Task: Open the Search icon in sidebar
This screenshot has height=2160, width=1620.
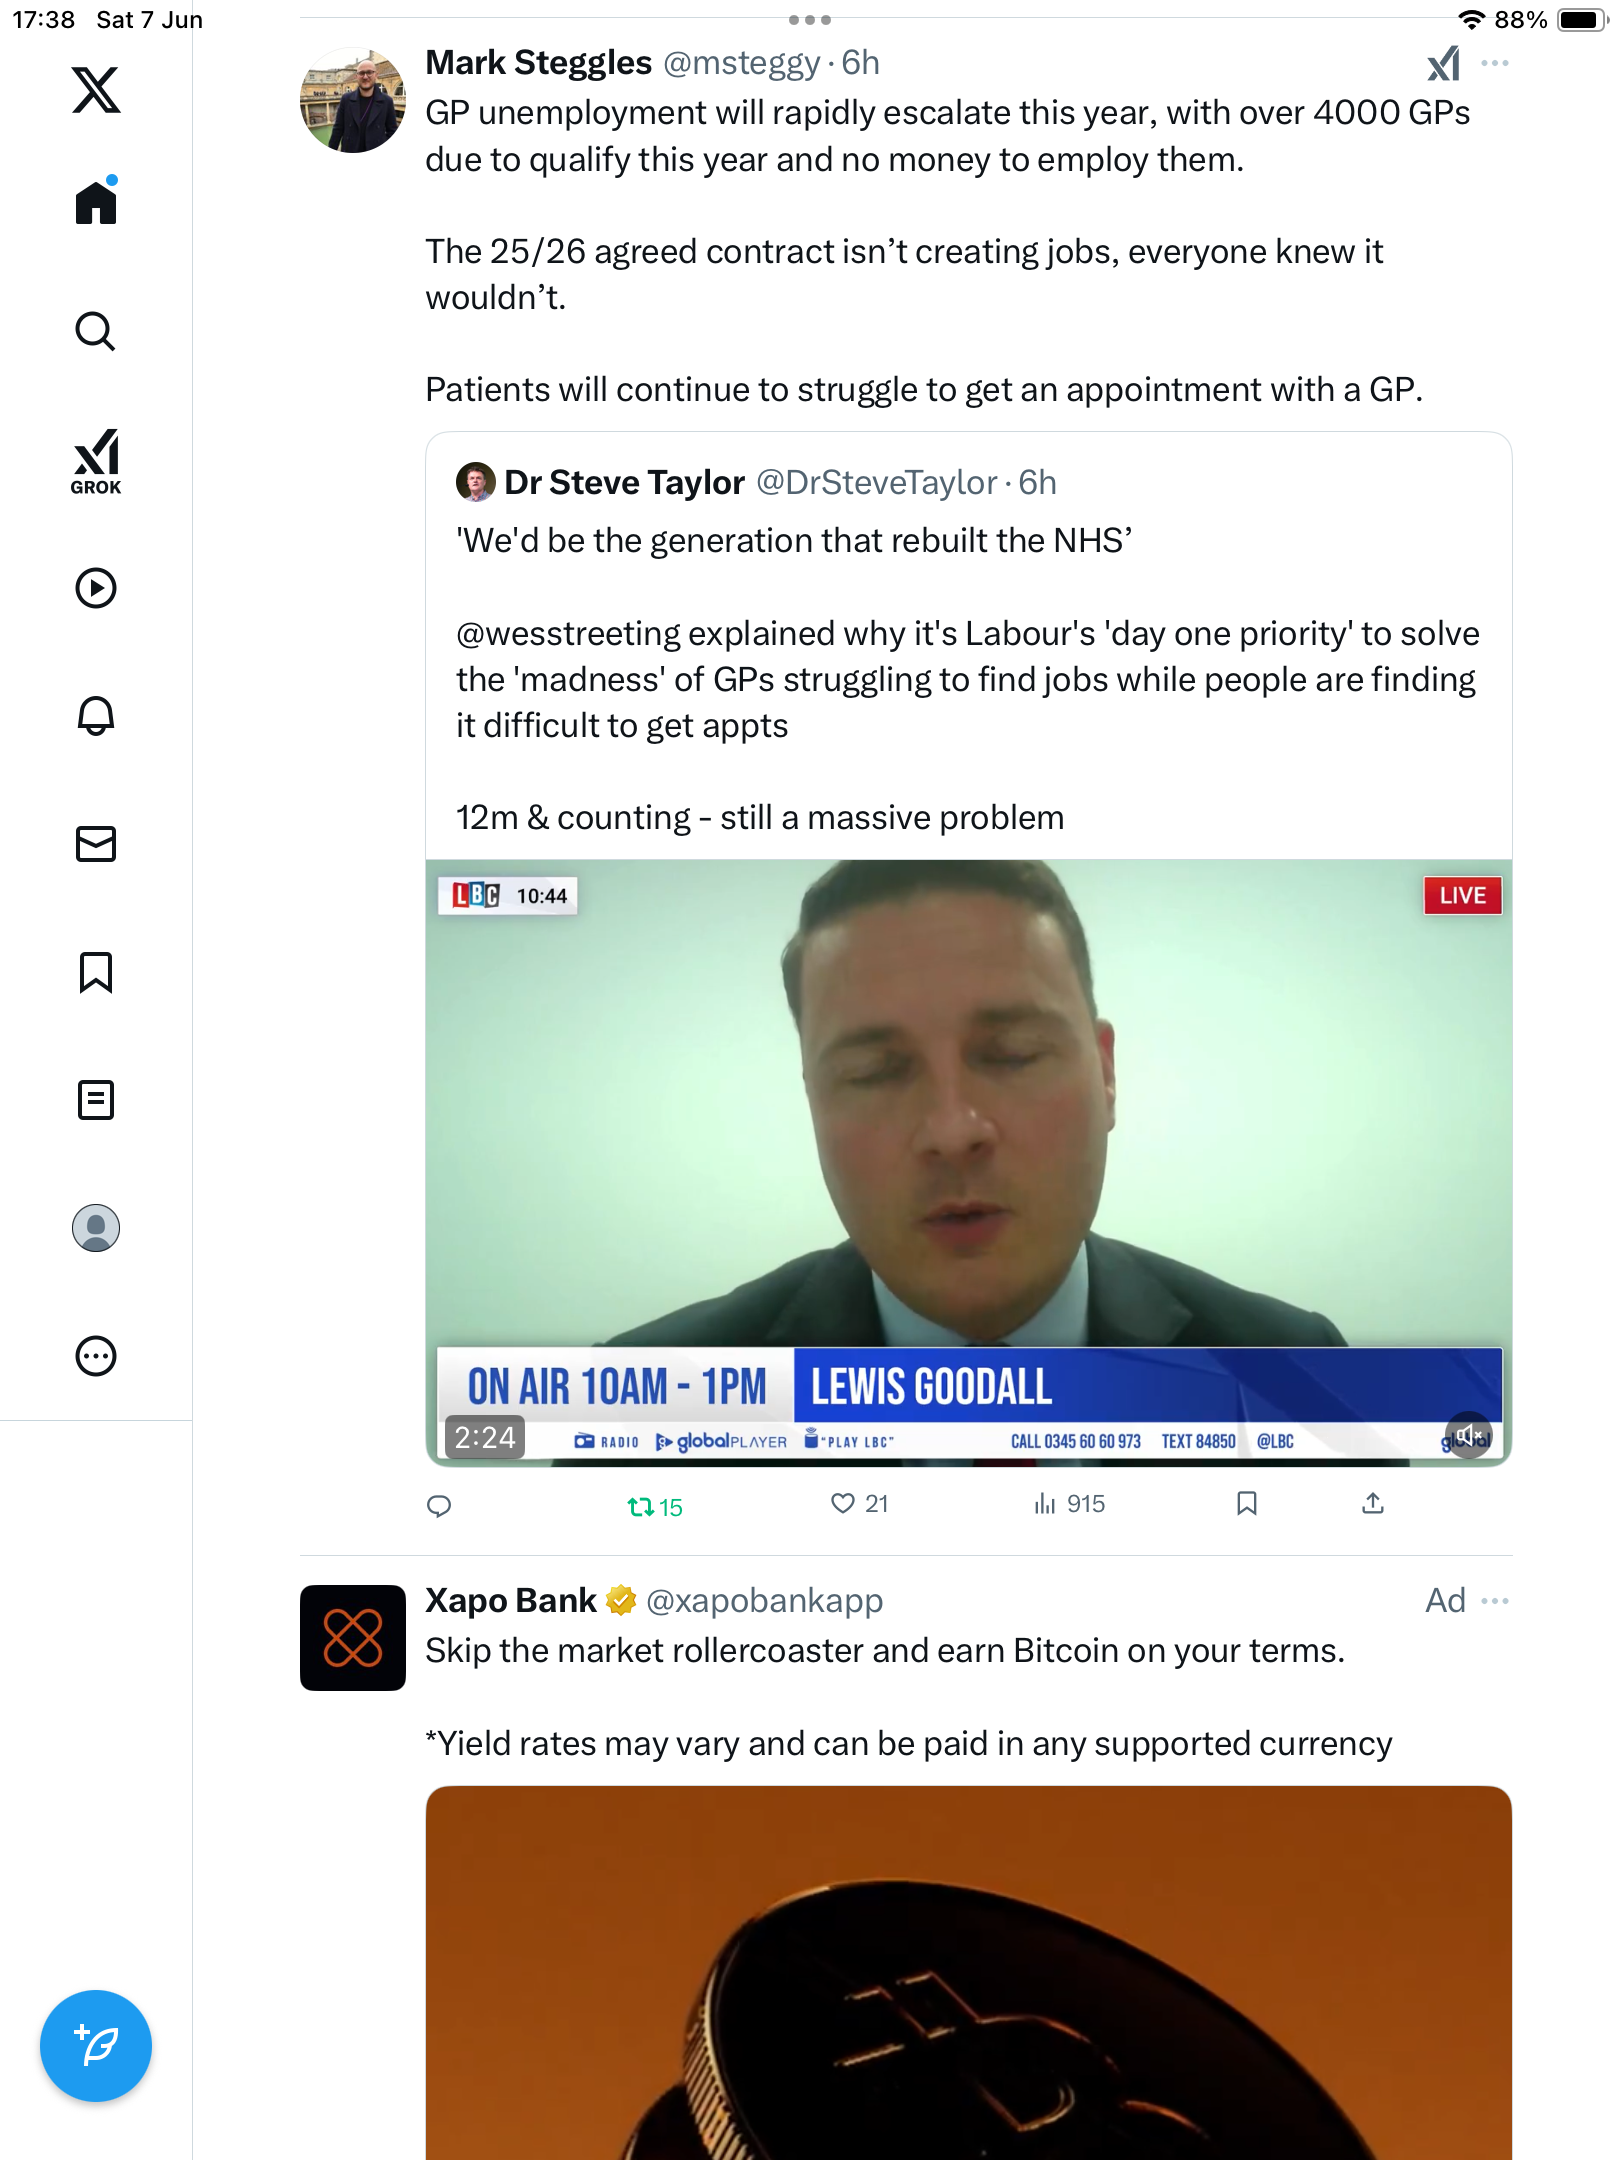Action: click(x=96, y=331)
